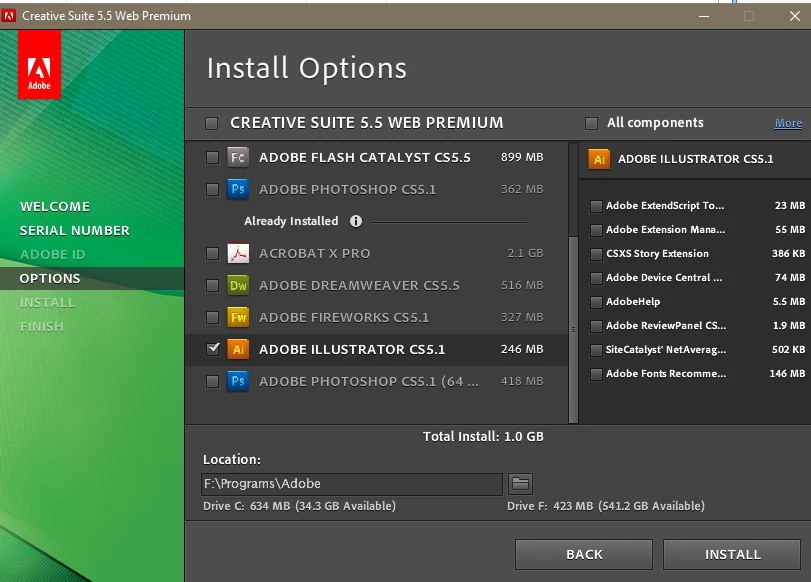Click the Fireworks Fw icon
Screen dimensions: 811x582
pyautogui.click(x=238, y=317)
